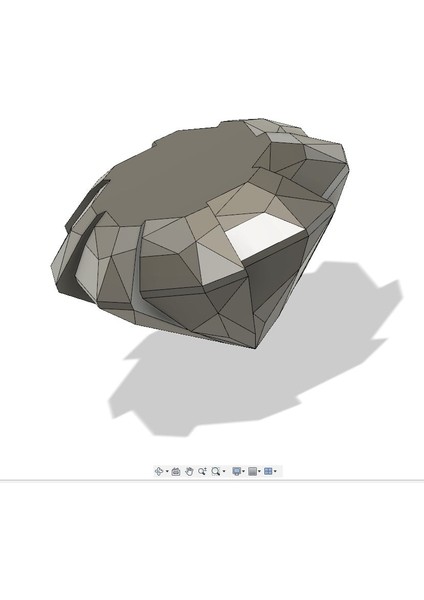The width and height of the screenshot is (424, 600).
Task: Select the Pan hand tool
Action: [189, 471]
